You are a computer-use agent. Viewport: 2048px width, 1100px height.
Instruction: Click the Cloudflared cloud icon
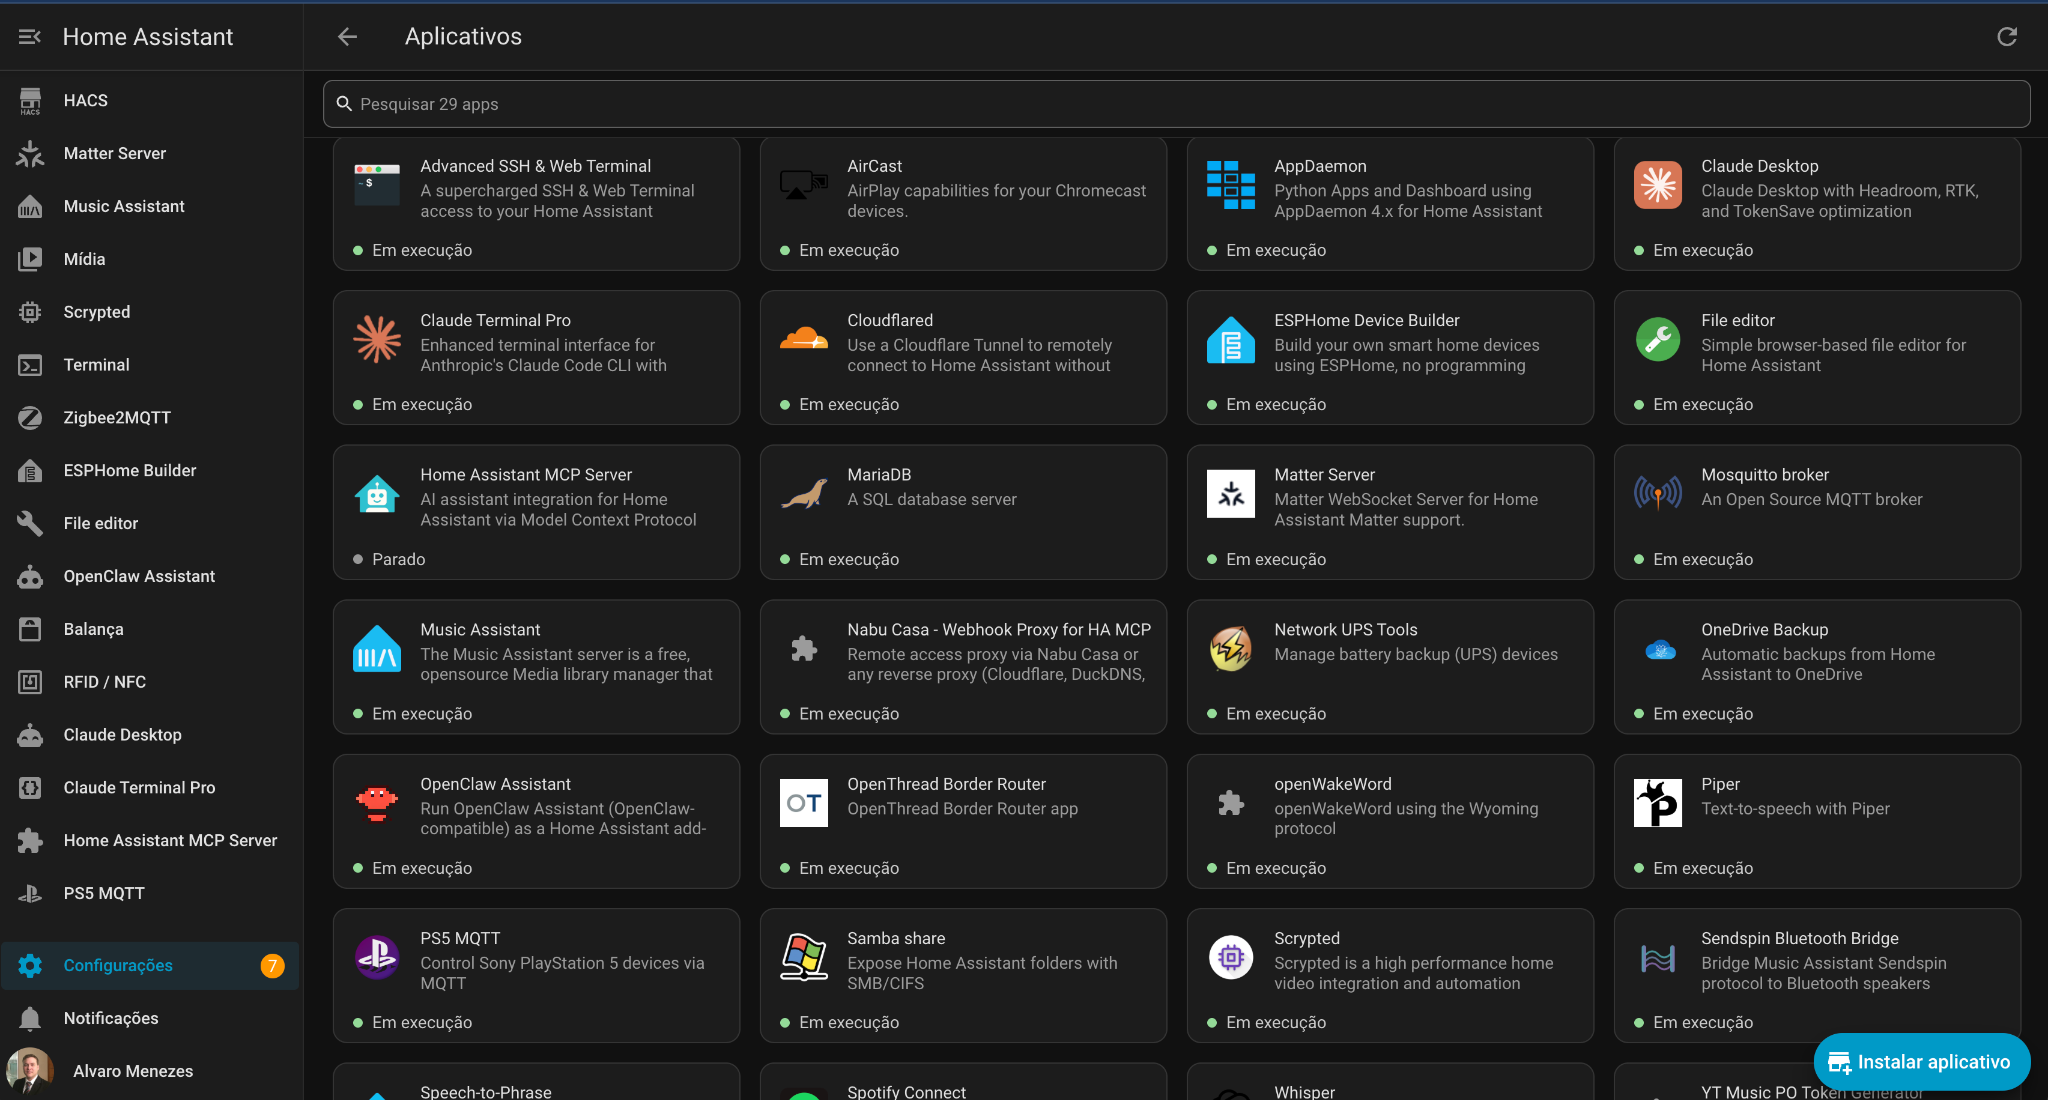point(804,339)
